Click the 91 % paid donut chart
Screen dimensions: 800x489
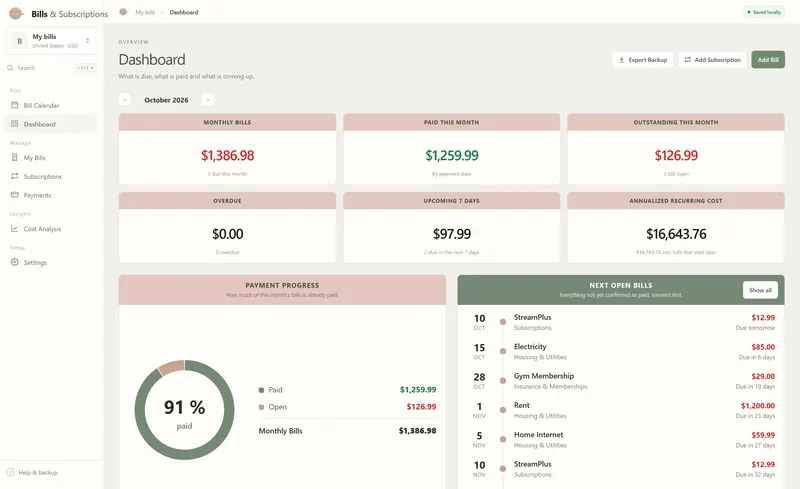click(x=184, y=410)
